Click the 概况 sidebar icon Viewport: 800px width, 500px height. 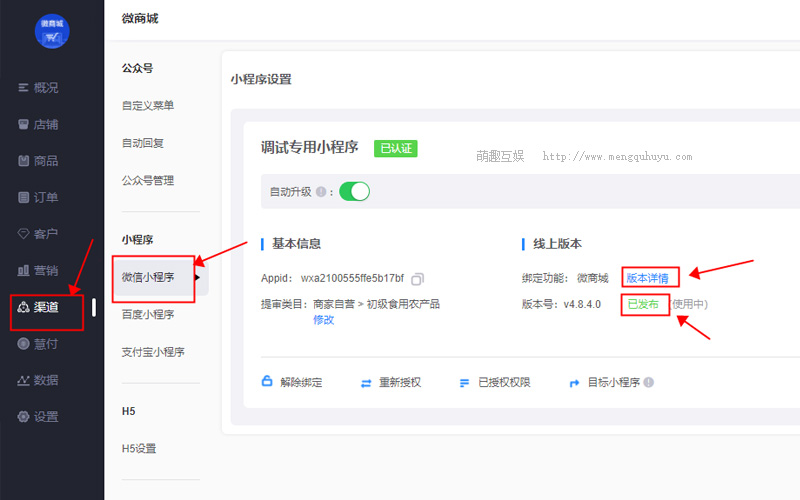[23, 88]
